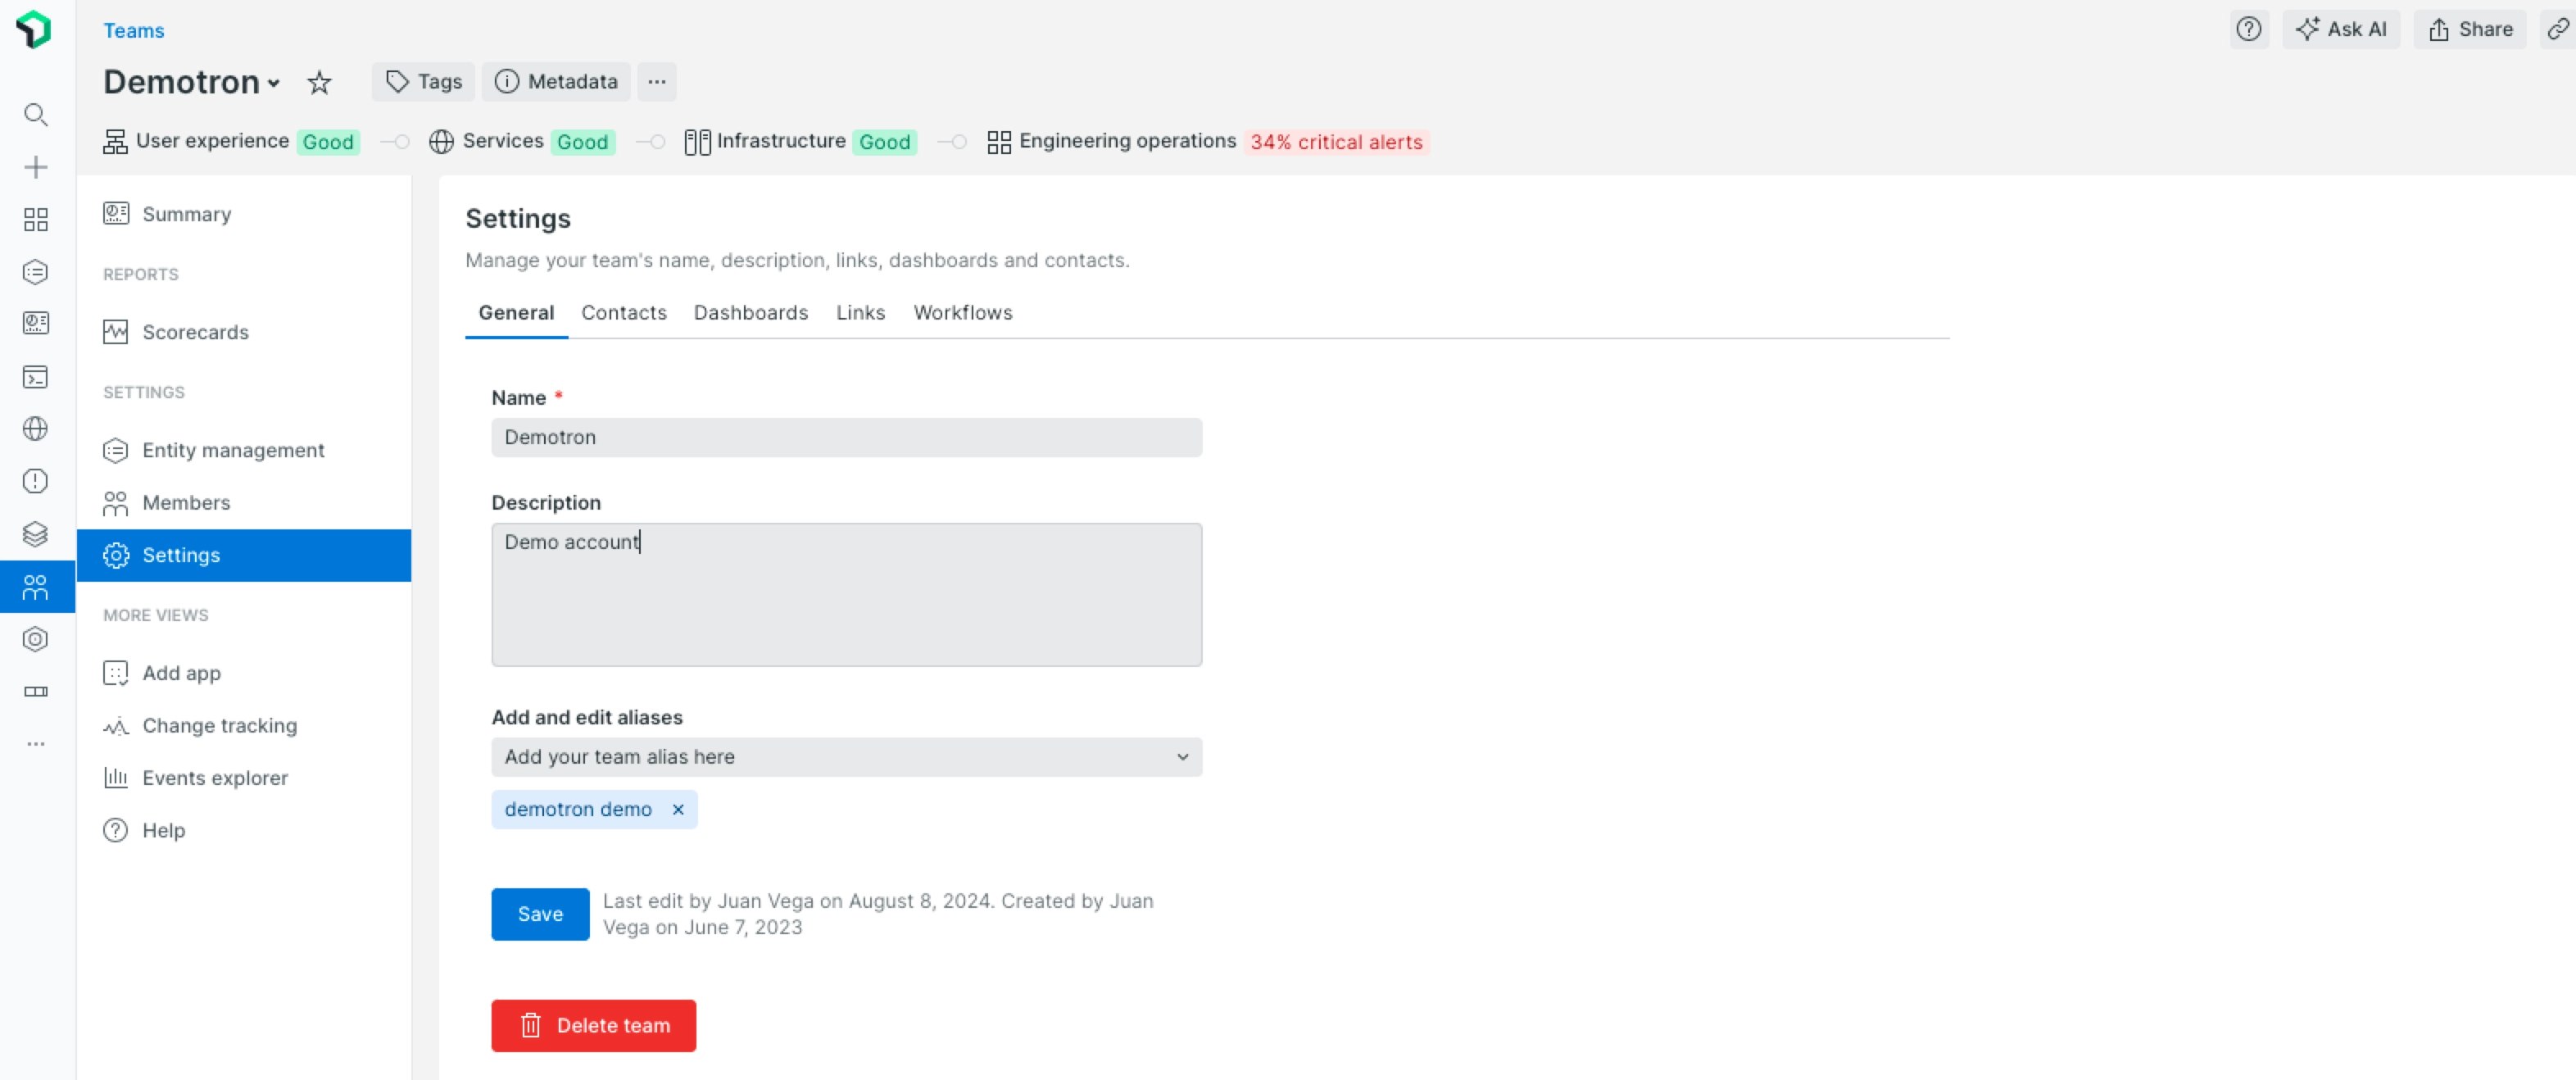Click the plus add-data icon in left rail
Viewport: 2576px width, 1080px height.
36,167
